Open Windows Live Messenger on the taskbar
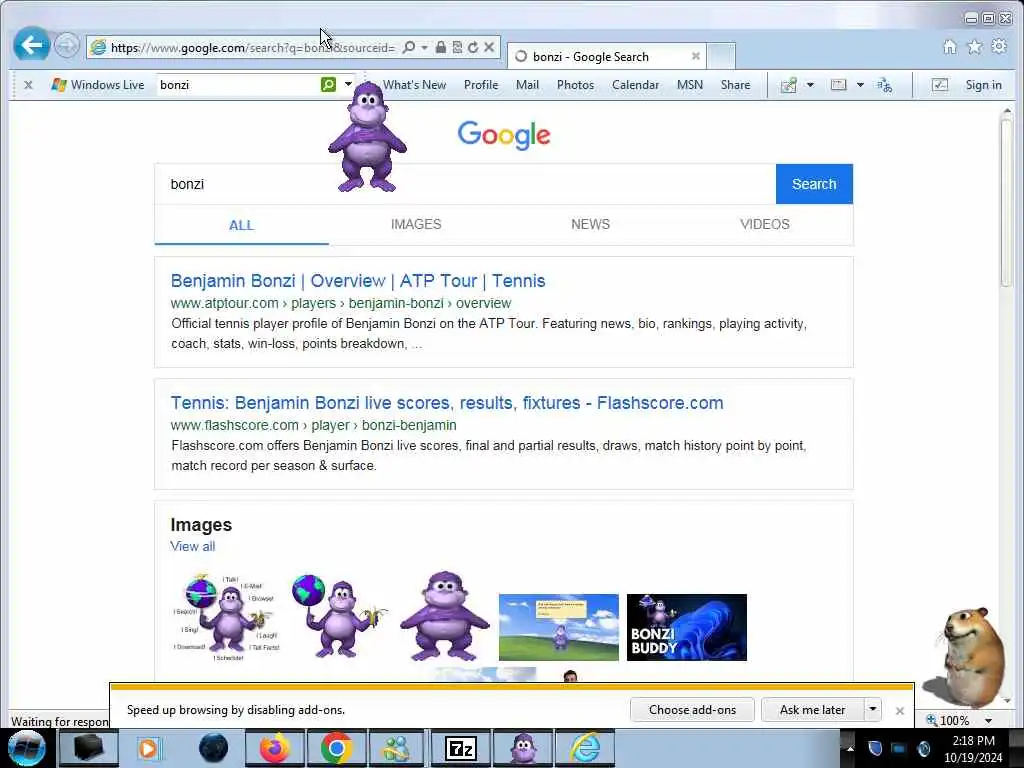 click(397, 748)
